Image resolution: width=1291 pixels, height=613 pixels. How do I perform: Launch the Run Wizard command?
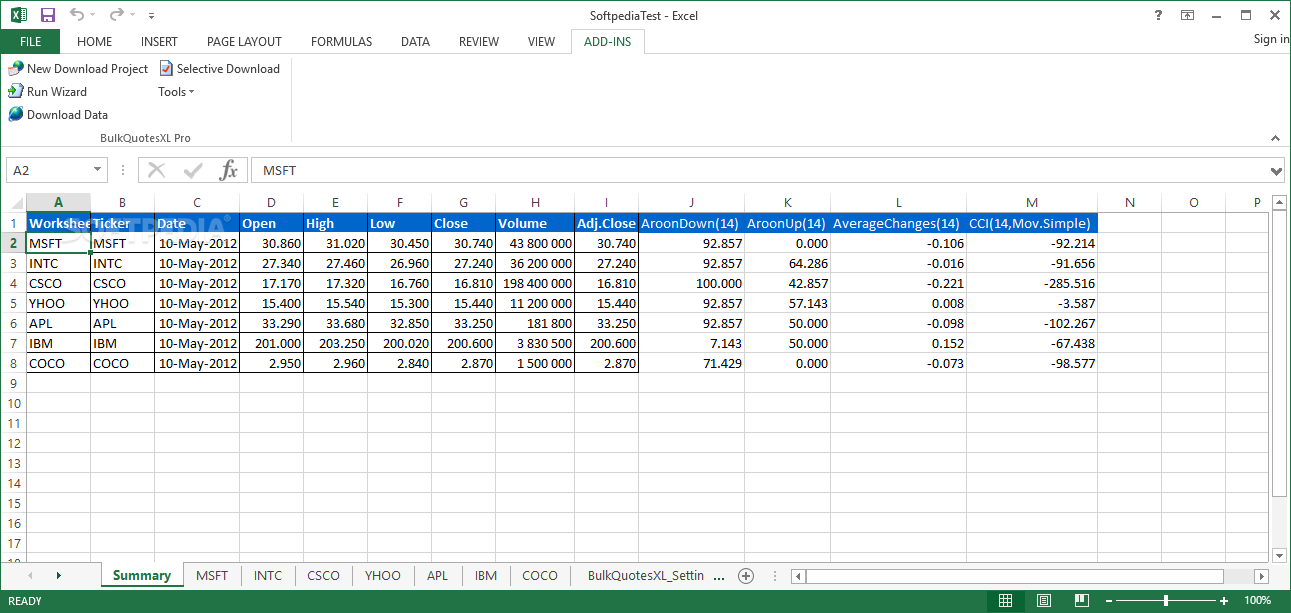[x=47, y=91]
